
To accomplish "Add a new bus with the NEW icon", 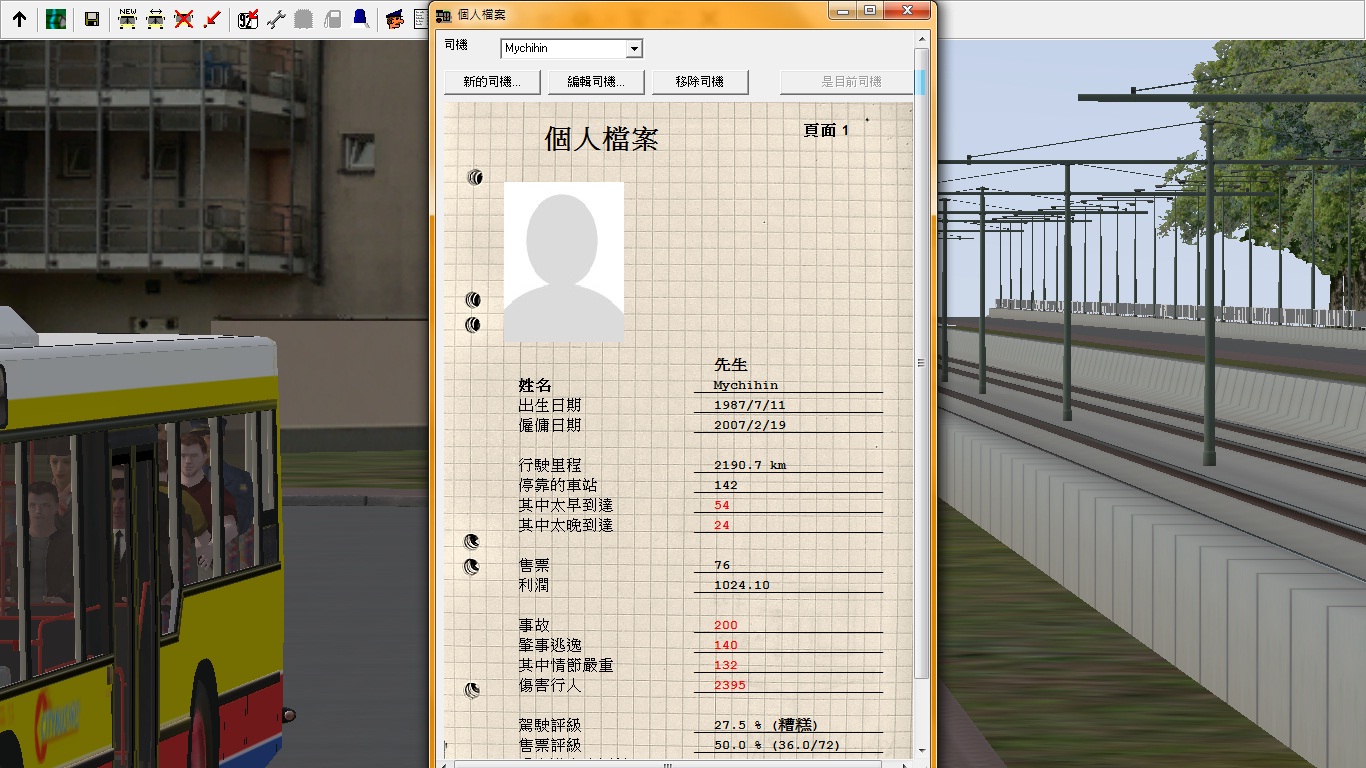I will click(128, 19).
